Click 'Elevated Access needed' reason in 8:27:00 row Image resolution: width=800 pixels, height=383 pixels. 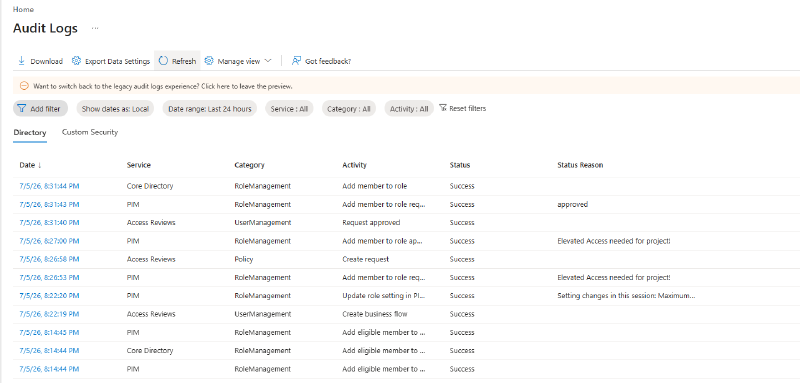[614, 241]
